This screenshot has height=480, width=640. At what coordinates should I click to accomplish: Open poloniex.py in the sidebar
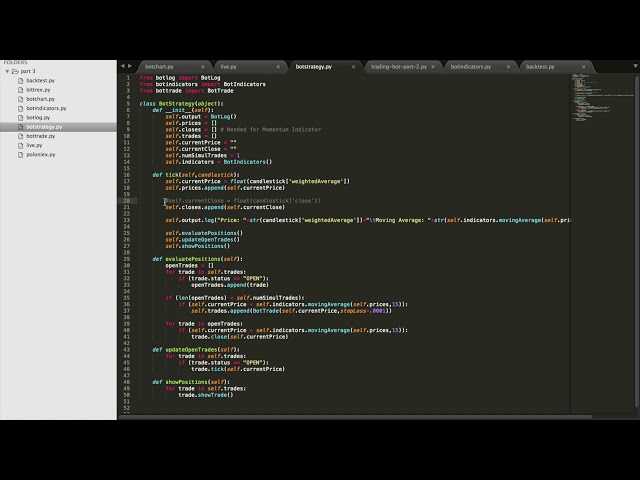(x=41, y=155)
